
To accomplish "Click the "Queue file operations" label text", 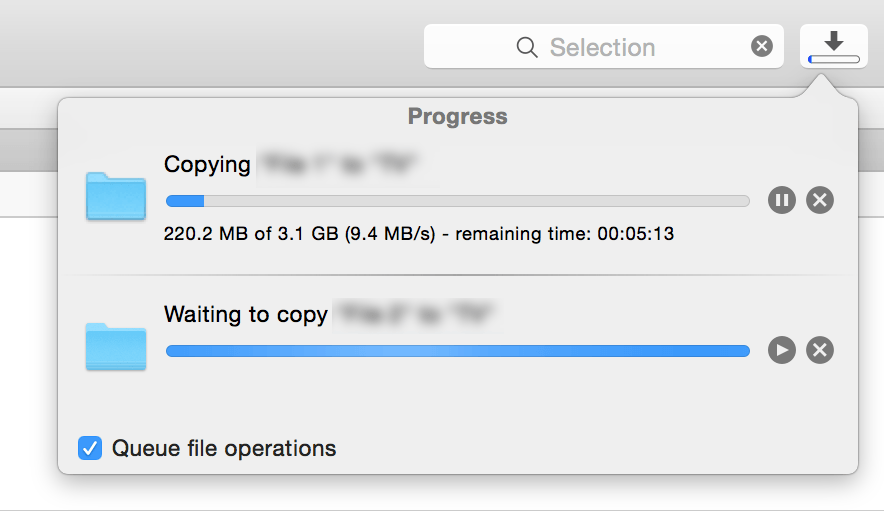I will coord(224,448).
